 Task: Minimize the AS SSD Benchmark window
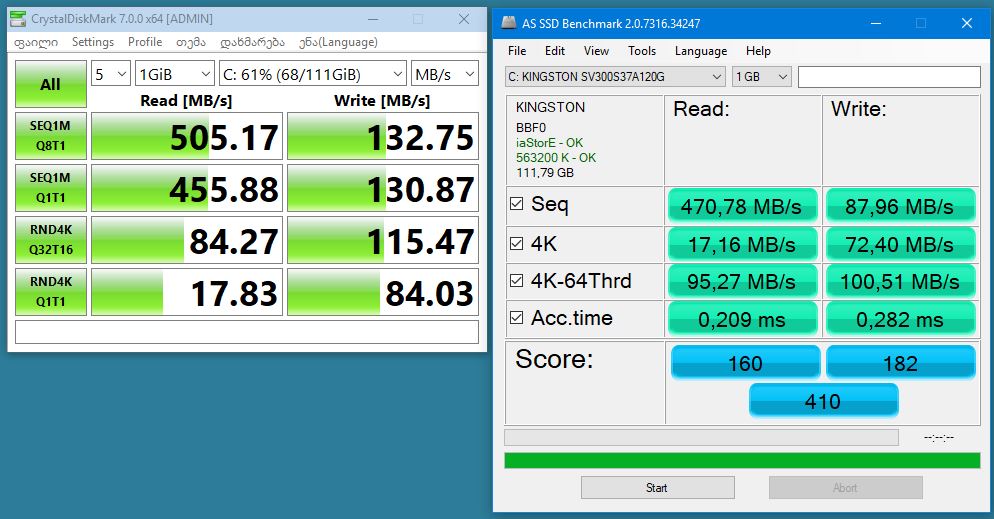(876, 23)
